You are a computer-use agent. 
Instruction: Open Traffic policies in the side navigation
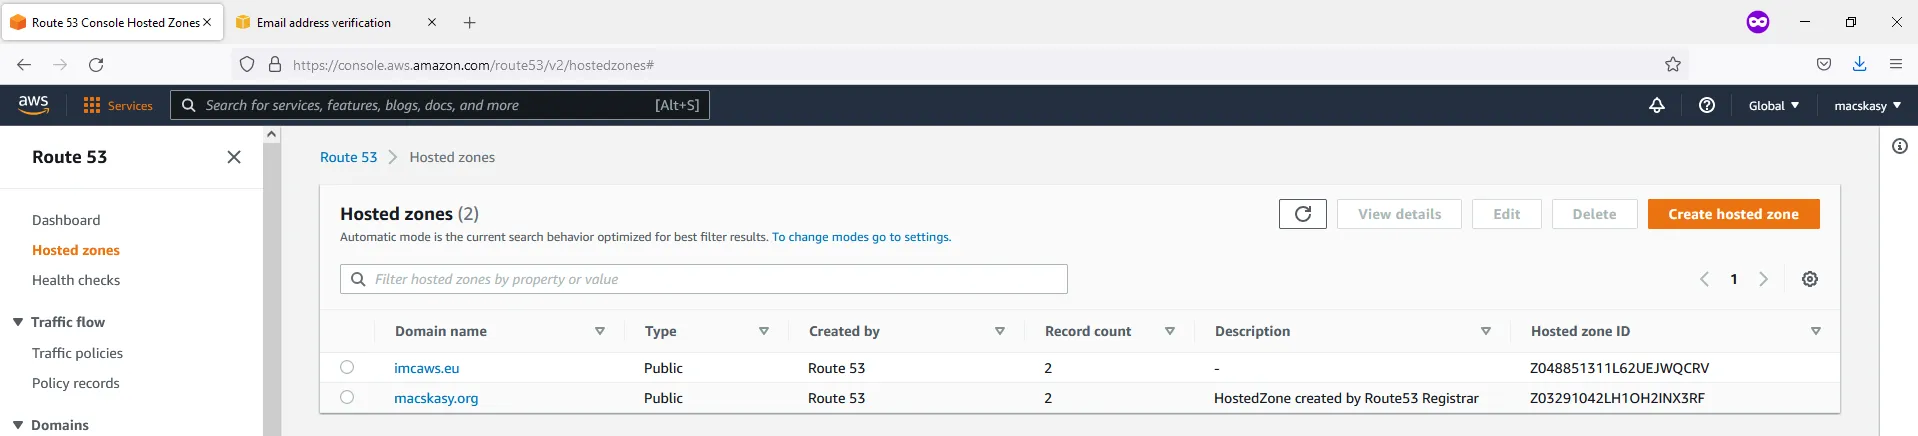pyautogui.click(x=77, y=353)
